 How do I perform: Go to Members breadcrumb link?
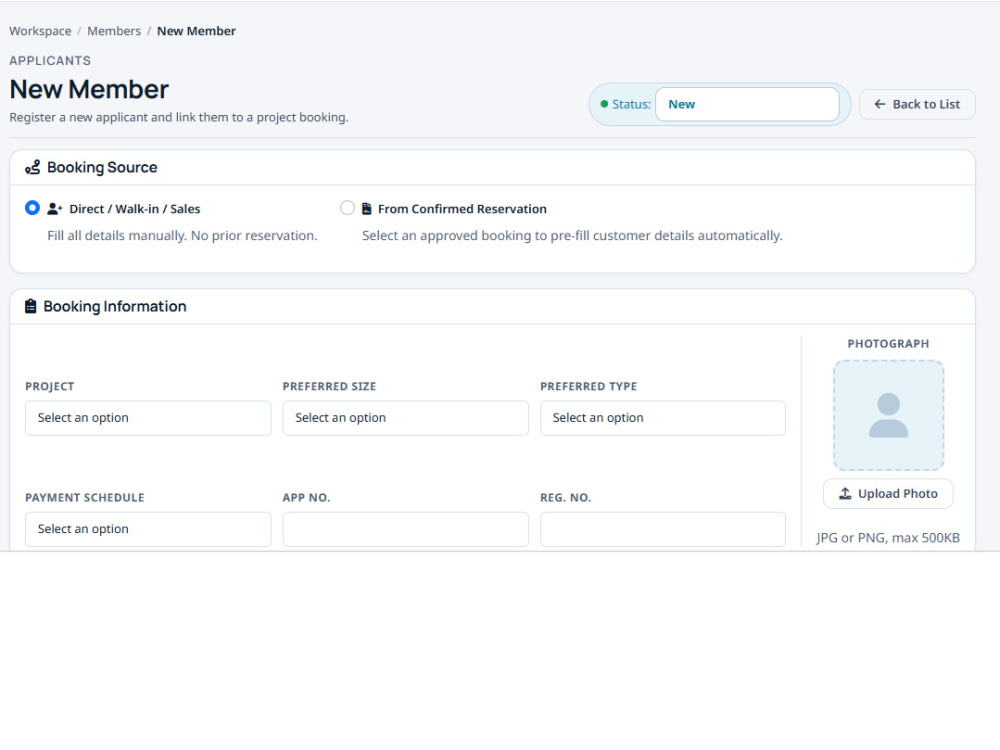click(114, 31)
